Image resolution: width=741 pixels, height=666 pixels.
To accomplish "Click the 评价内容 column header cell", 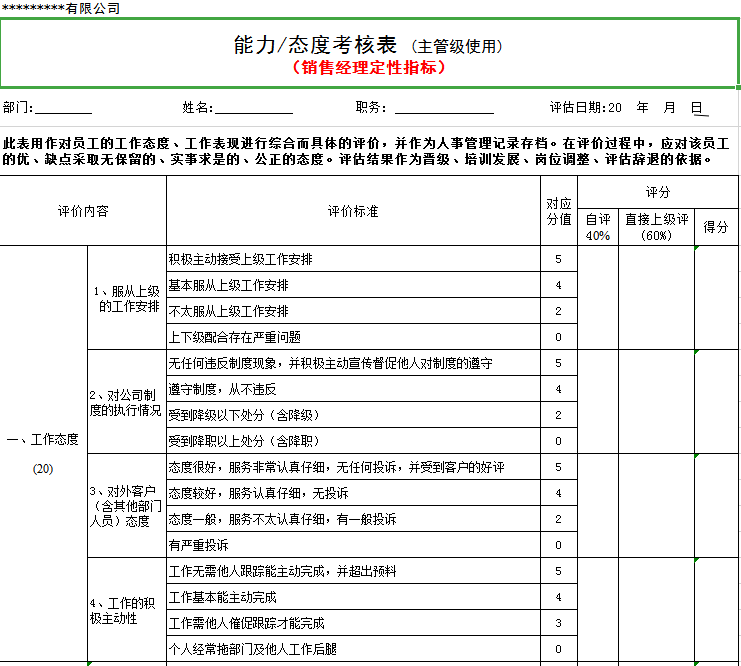I will (83, 212).
